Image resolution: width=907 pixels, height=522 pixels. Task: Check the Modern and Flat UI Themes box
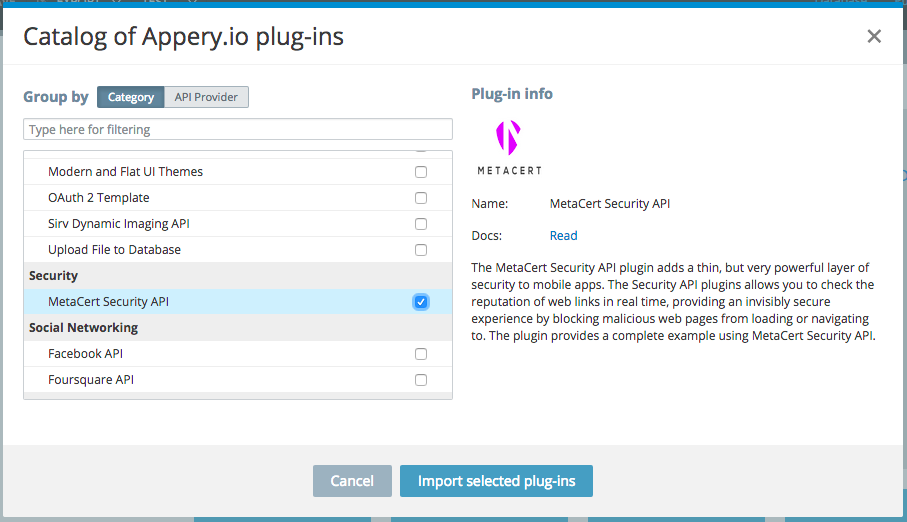click(x=421, y=172)
